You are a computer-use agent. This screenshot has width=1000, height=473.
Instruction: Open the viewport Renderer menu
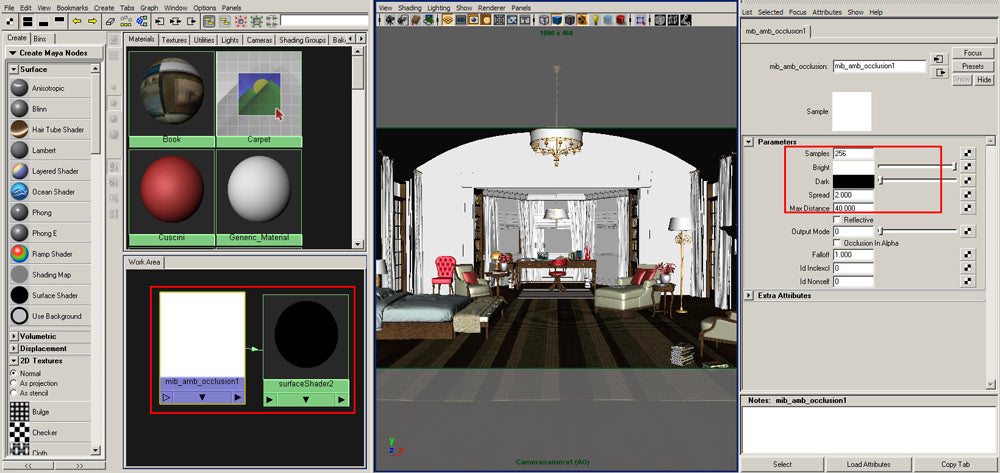click(x=491, y=8)
